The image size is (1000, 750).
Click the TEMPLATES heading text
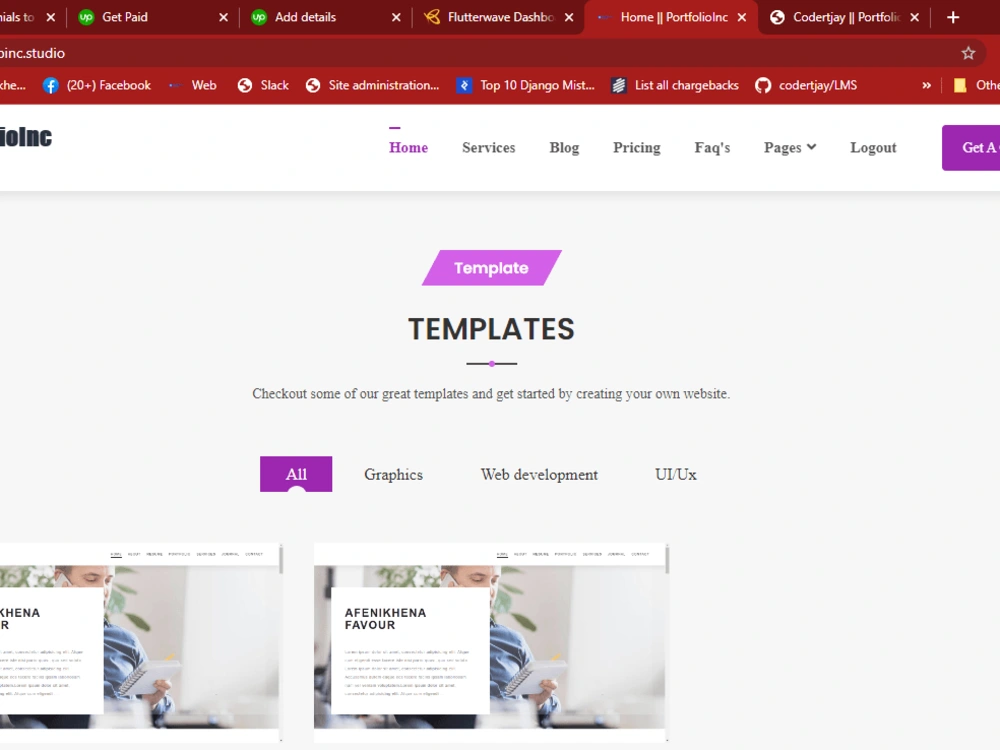[x=491, y=329]
